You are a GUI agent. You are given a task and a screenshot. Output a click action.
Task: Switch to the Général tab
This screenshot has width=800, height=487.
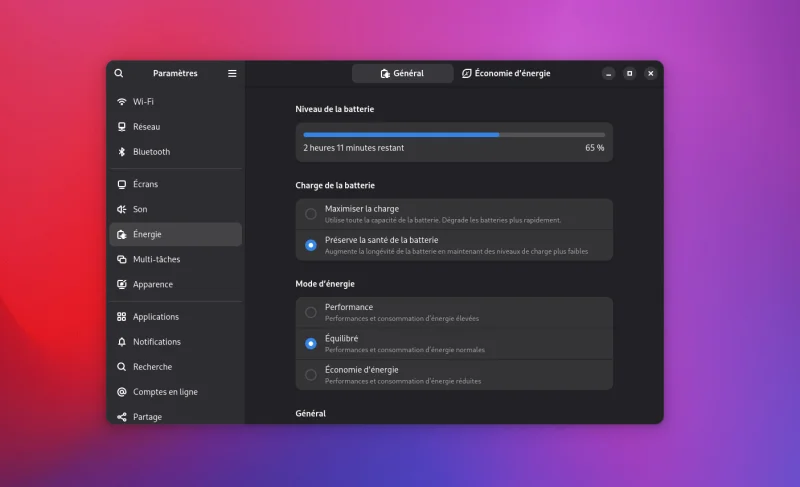(403, 73)
